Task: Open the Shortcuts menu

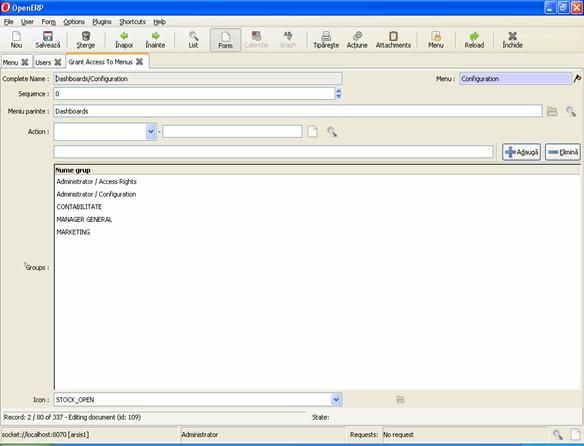Action: coord(132,22)
